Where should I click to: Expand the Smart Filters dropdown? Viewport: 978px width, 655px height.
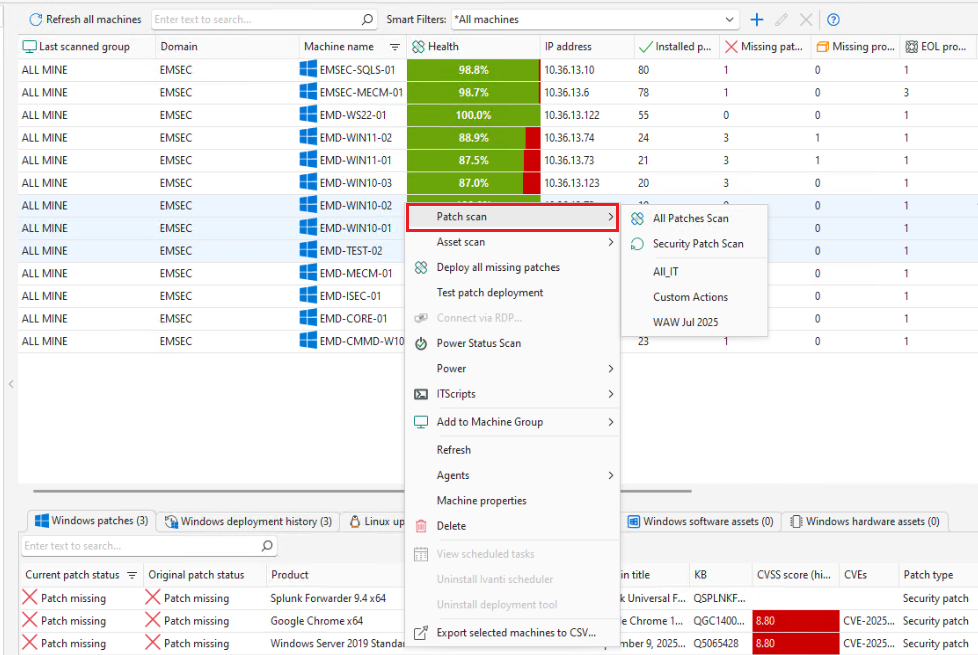click(729, 19)
